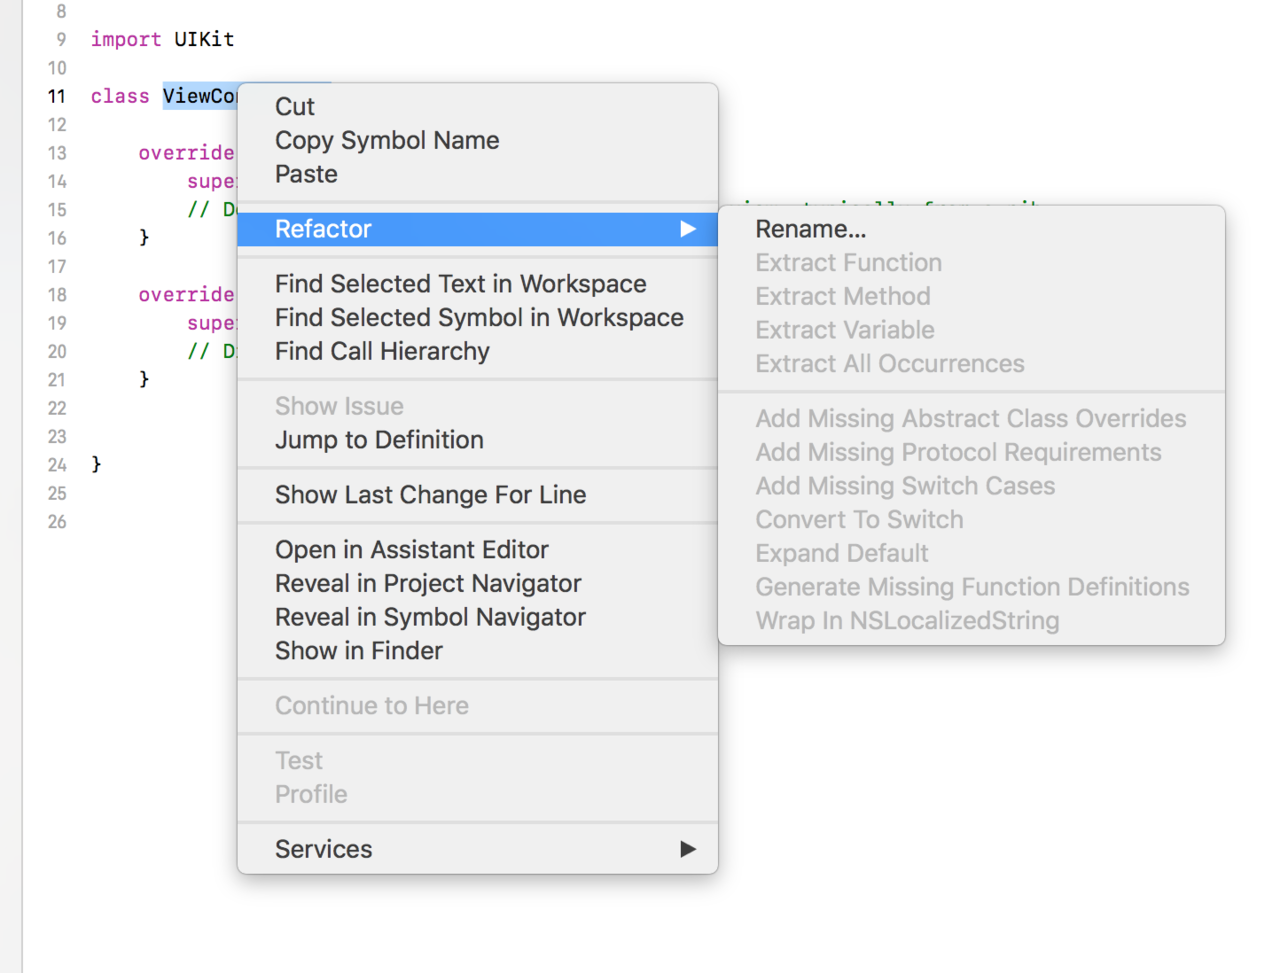
Task: Select Cut from the context menu
Action: click(x=295, y=107)
